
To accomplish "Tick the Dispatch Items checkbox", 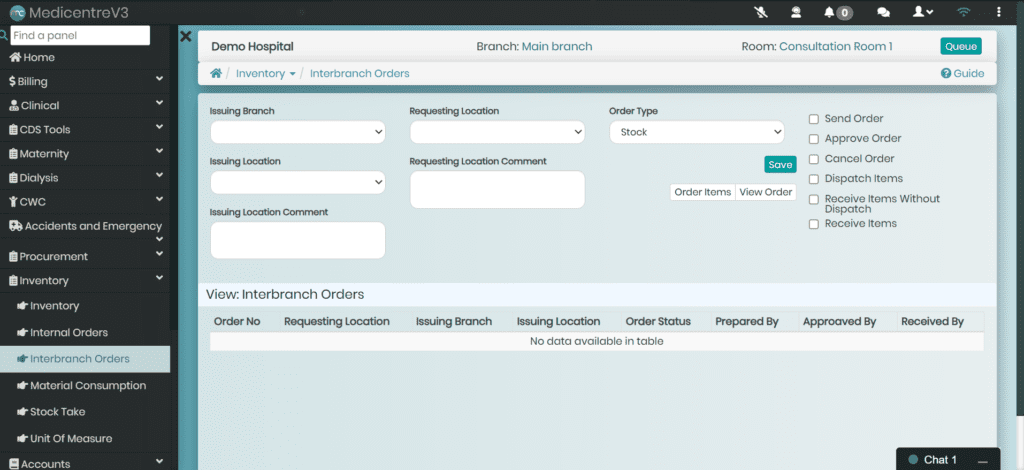I will click(x=814, y=179).
